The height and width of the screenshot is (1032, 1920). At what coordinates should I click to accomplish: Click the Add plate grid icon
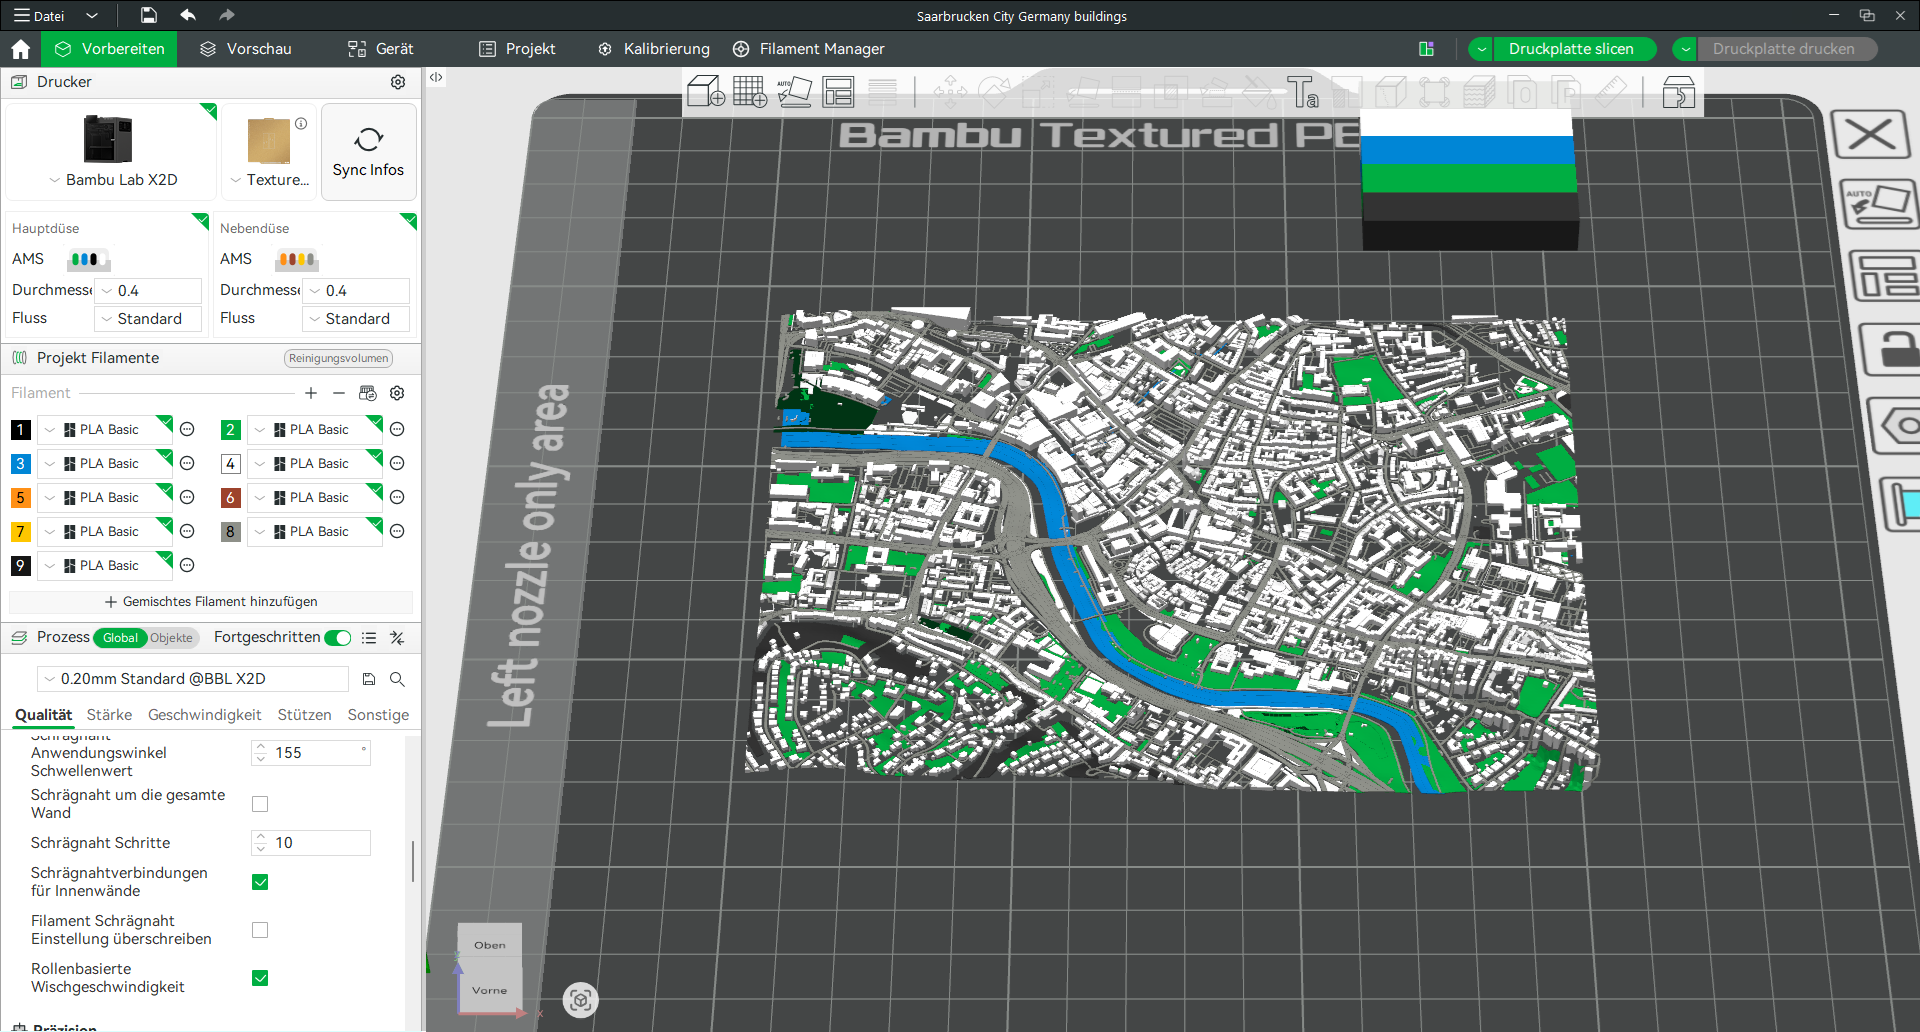click(x=750, y=92)
